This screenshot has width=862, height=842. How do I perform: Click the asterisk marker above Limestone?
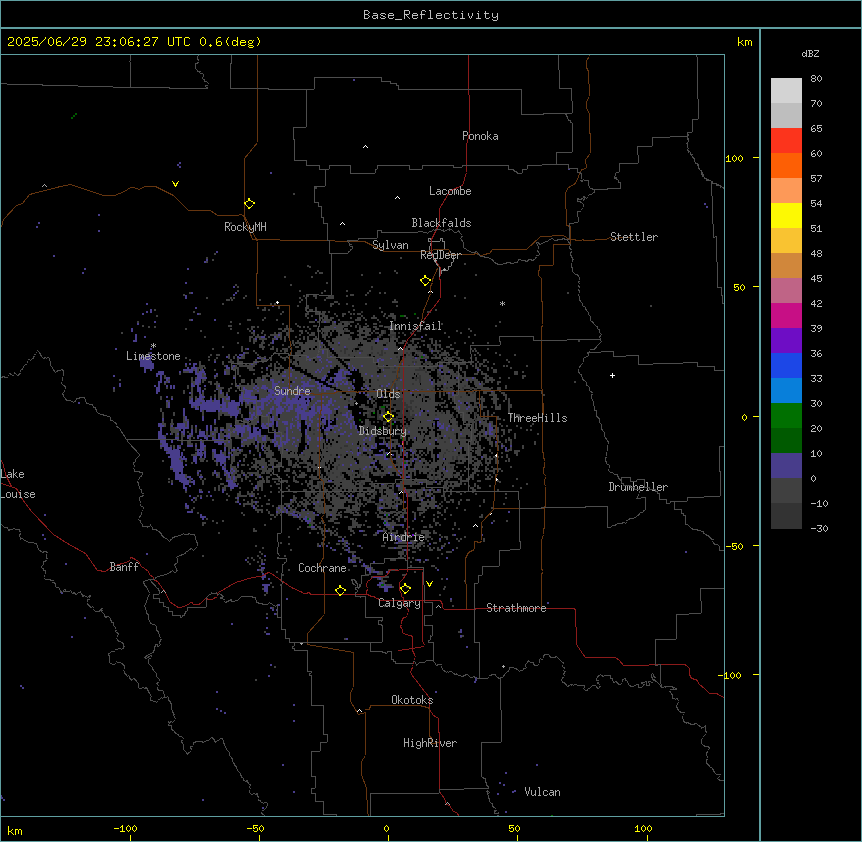pyautogui.click(x=153, y=346)
